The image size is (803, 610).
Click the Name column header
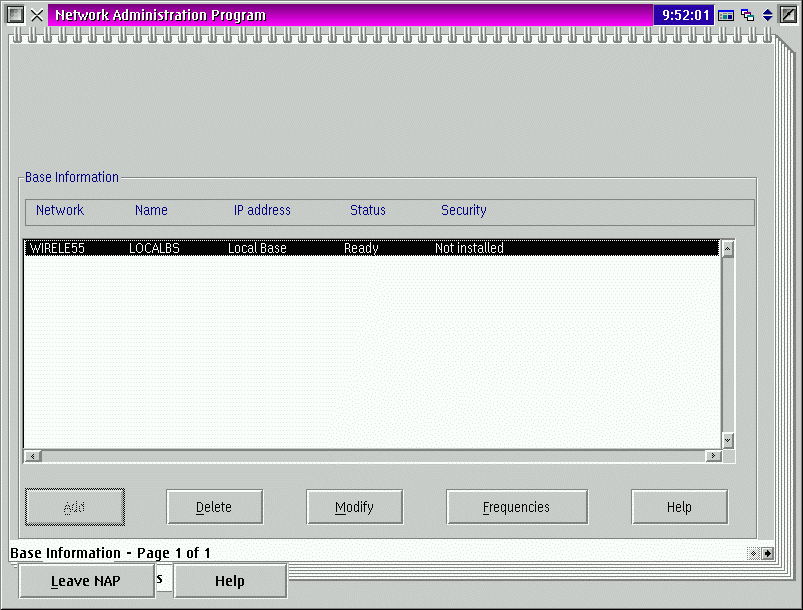coord(152,210)
